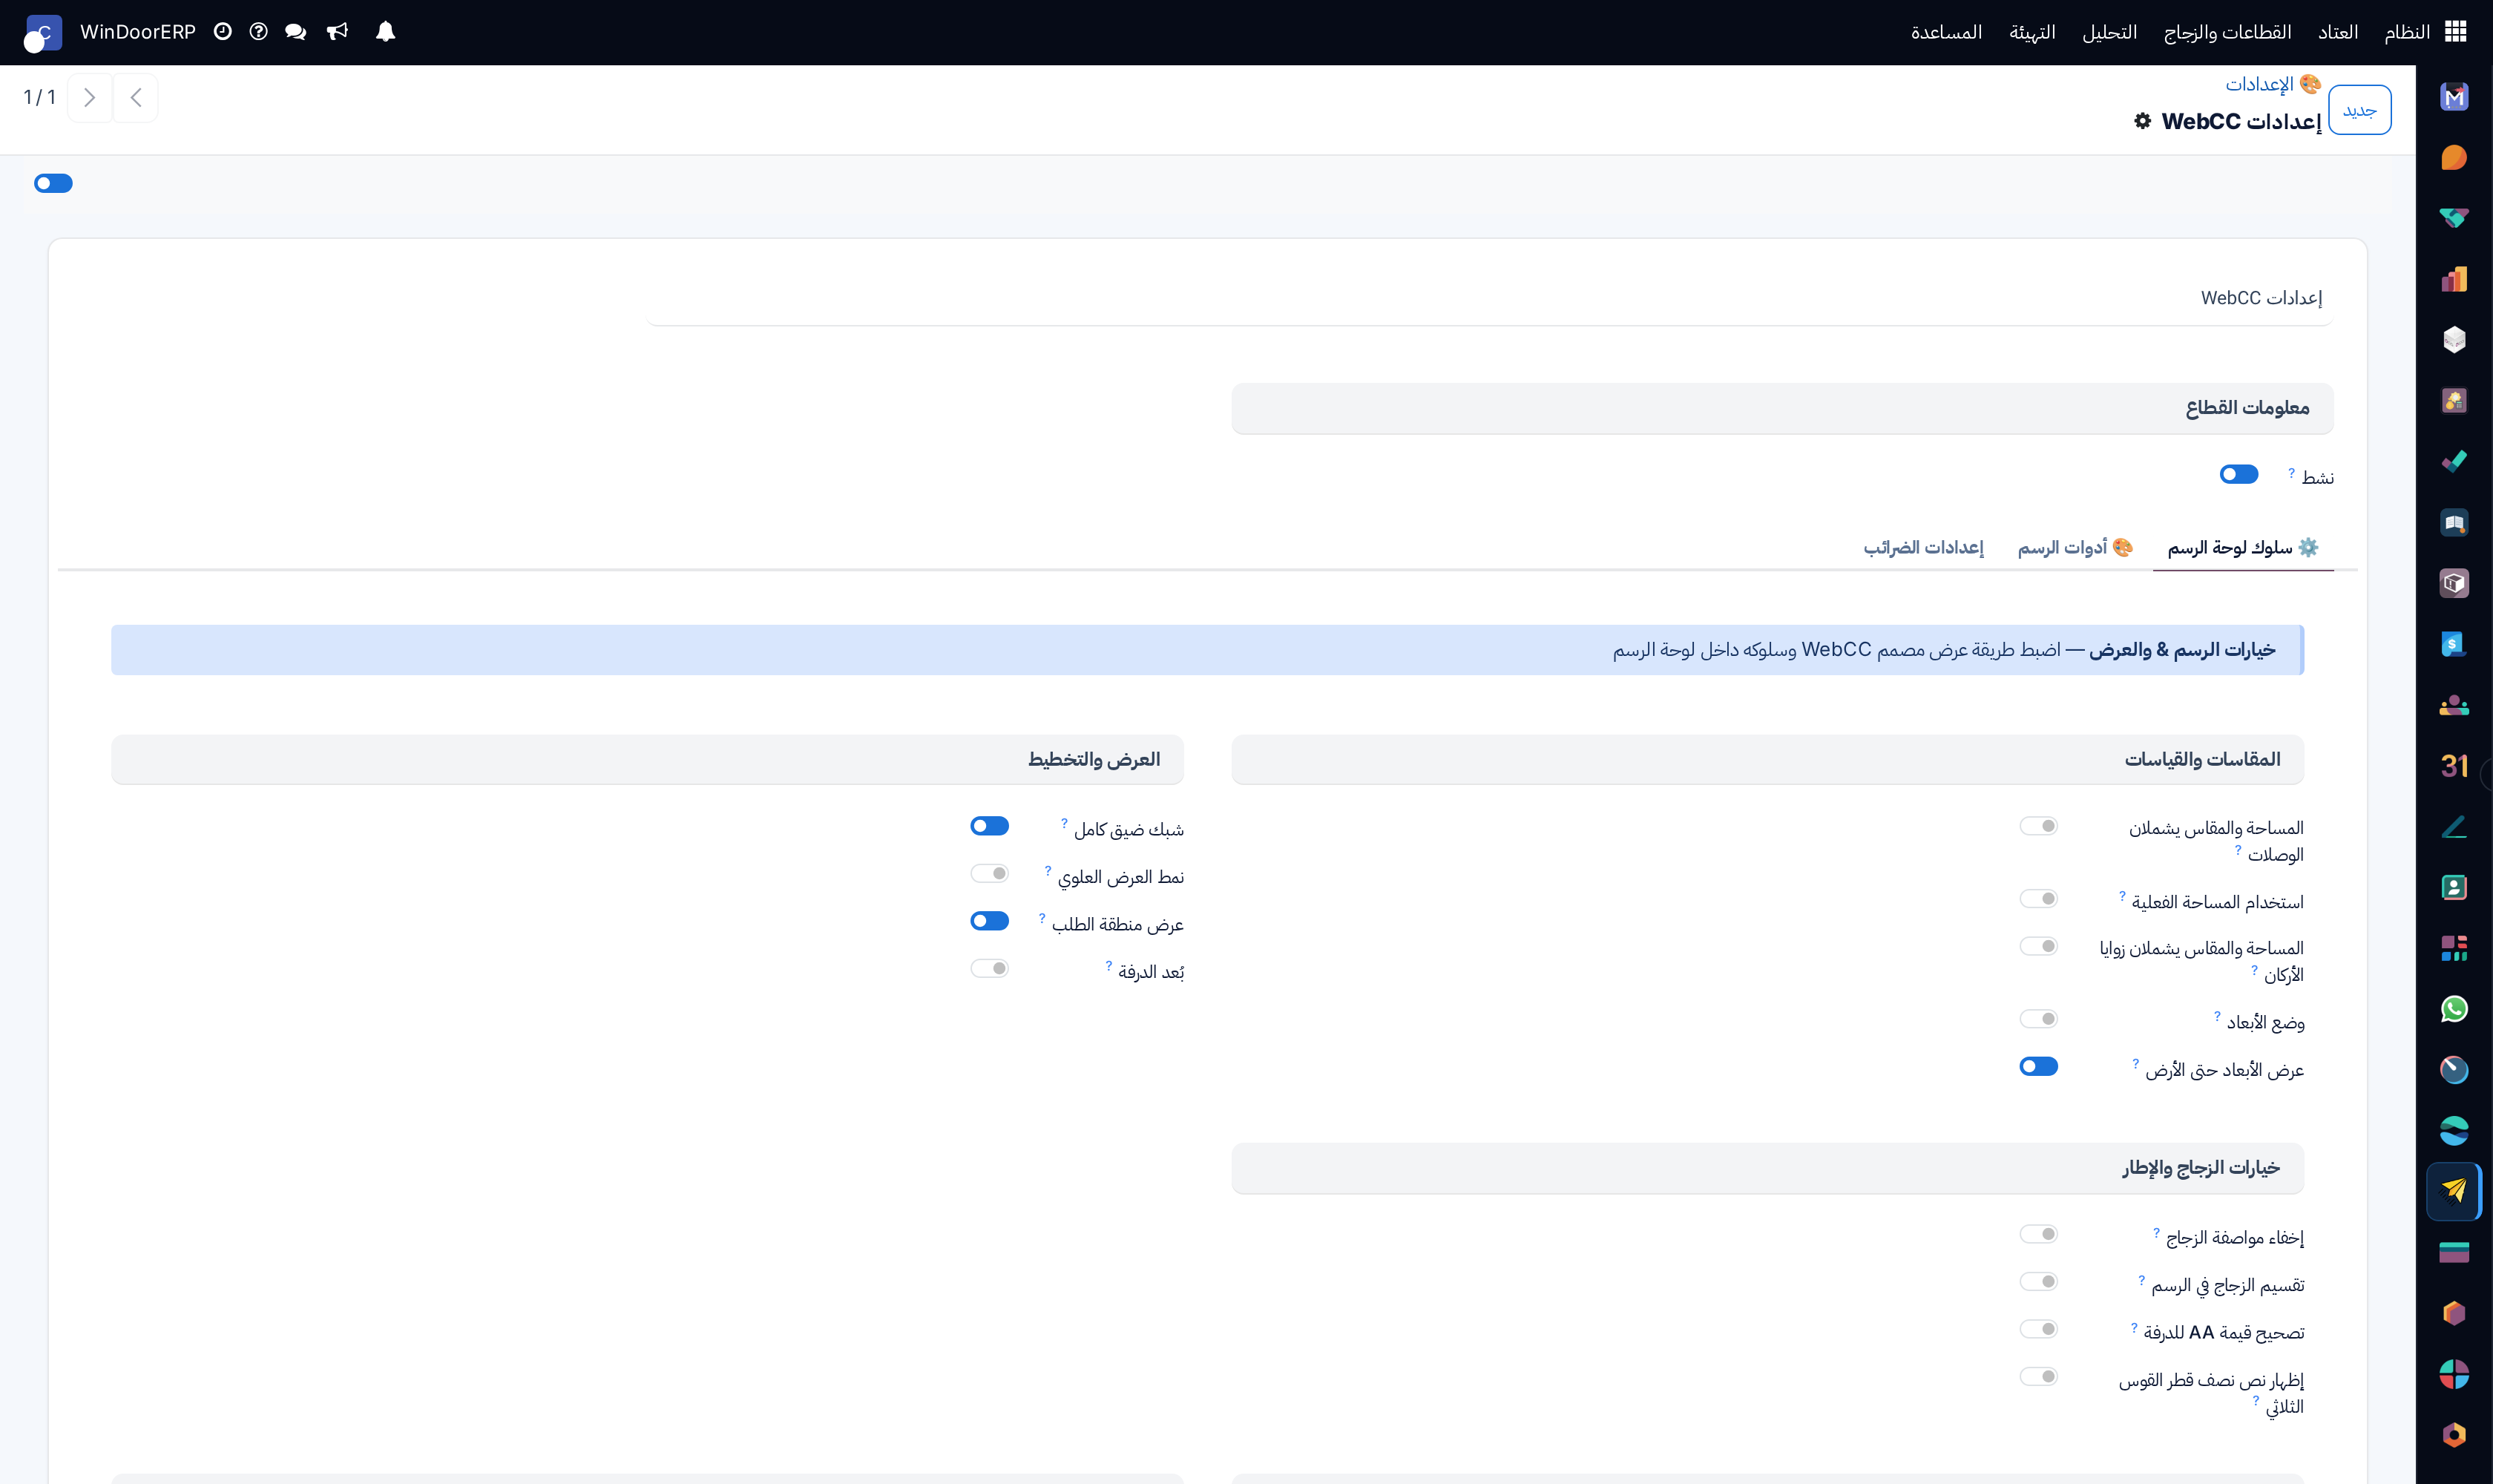Open the 31 Calendar app

tap(2454, 766)
